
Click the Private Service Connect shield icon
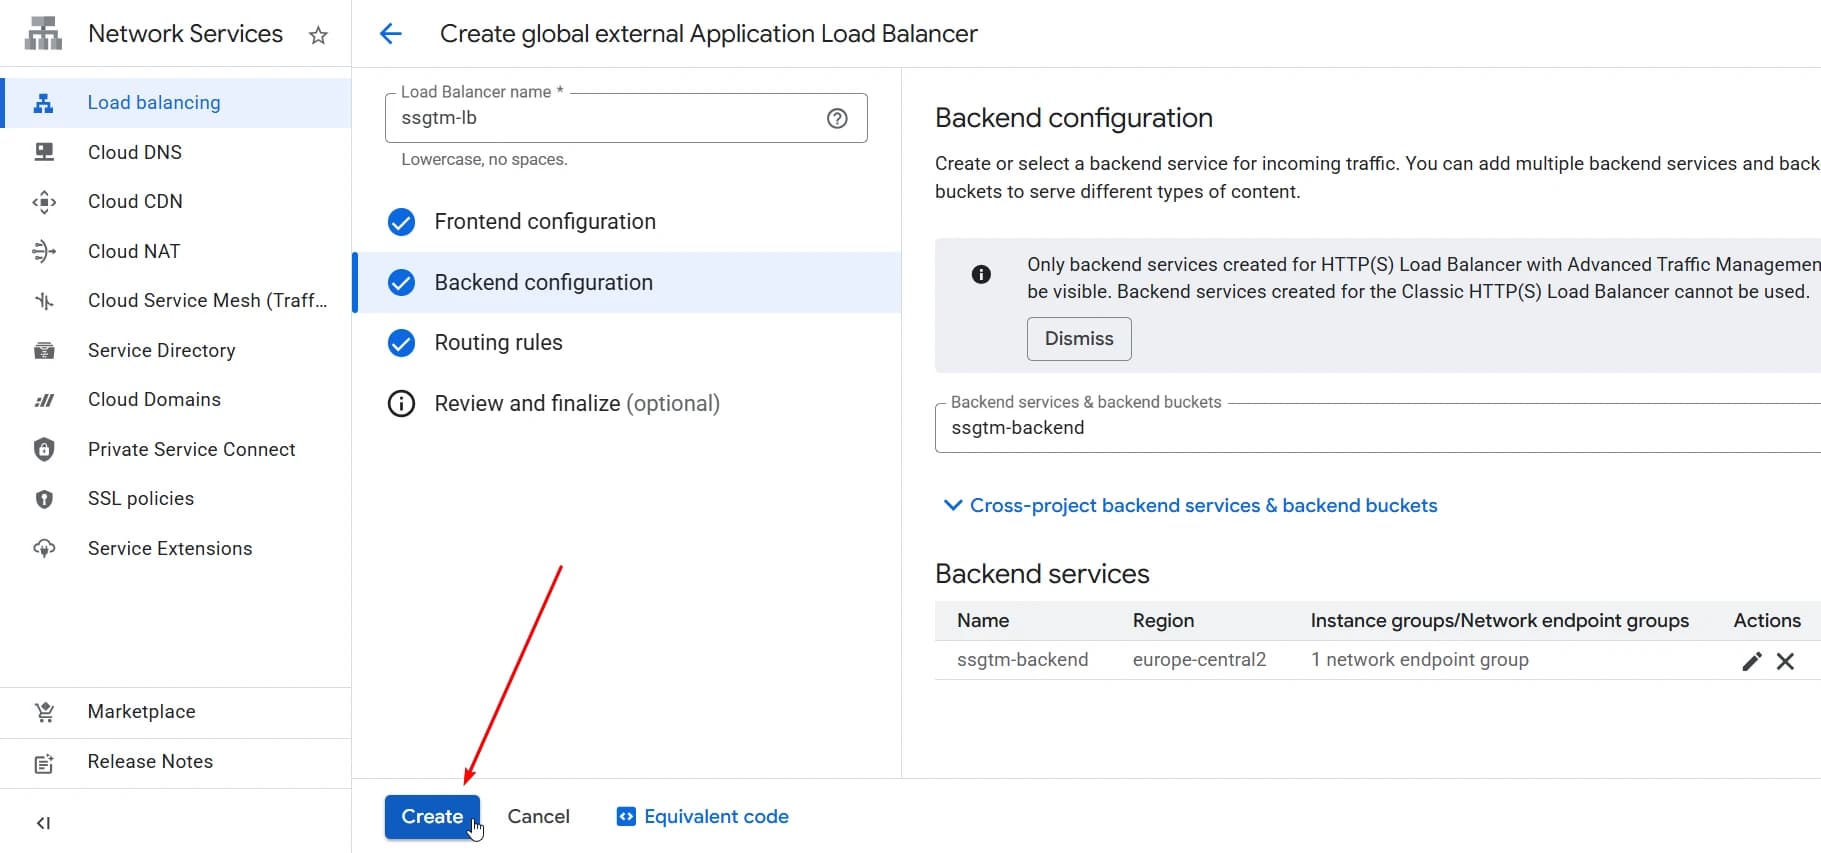[44, 449]
